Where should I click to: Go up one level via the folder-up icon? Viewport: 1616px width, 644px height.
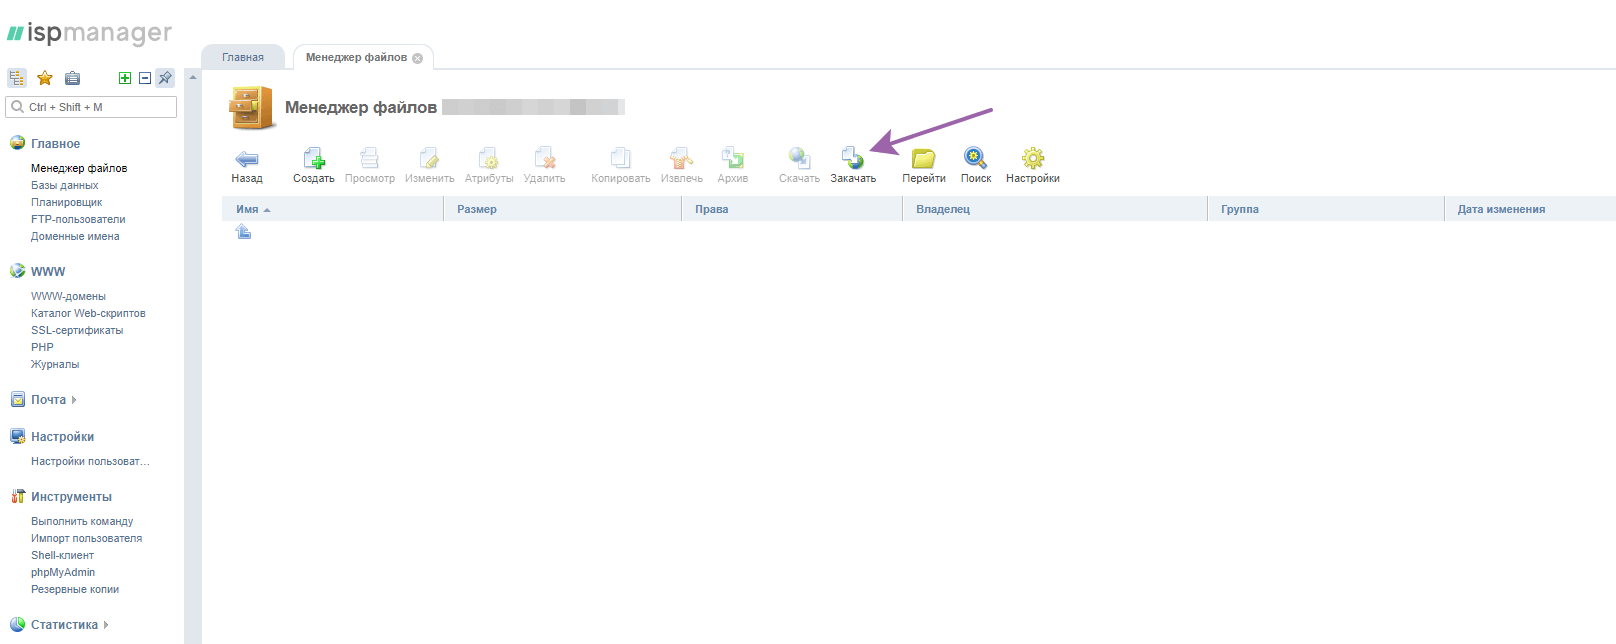tap(243, 232)
